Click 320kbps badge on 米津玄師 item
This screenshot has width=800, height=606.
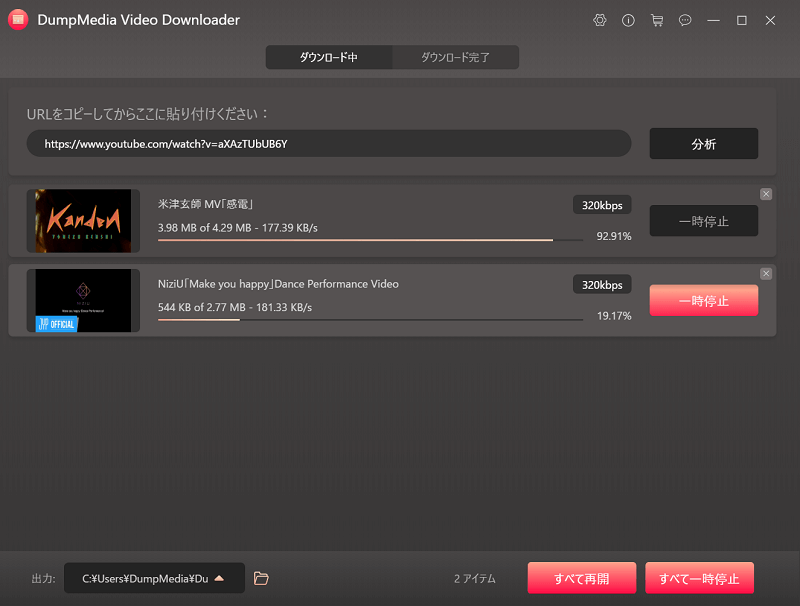click(602, 205)
